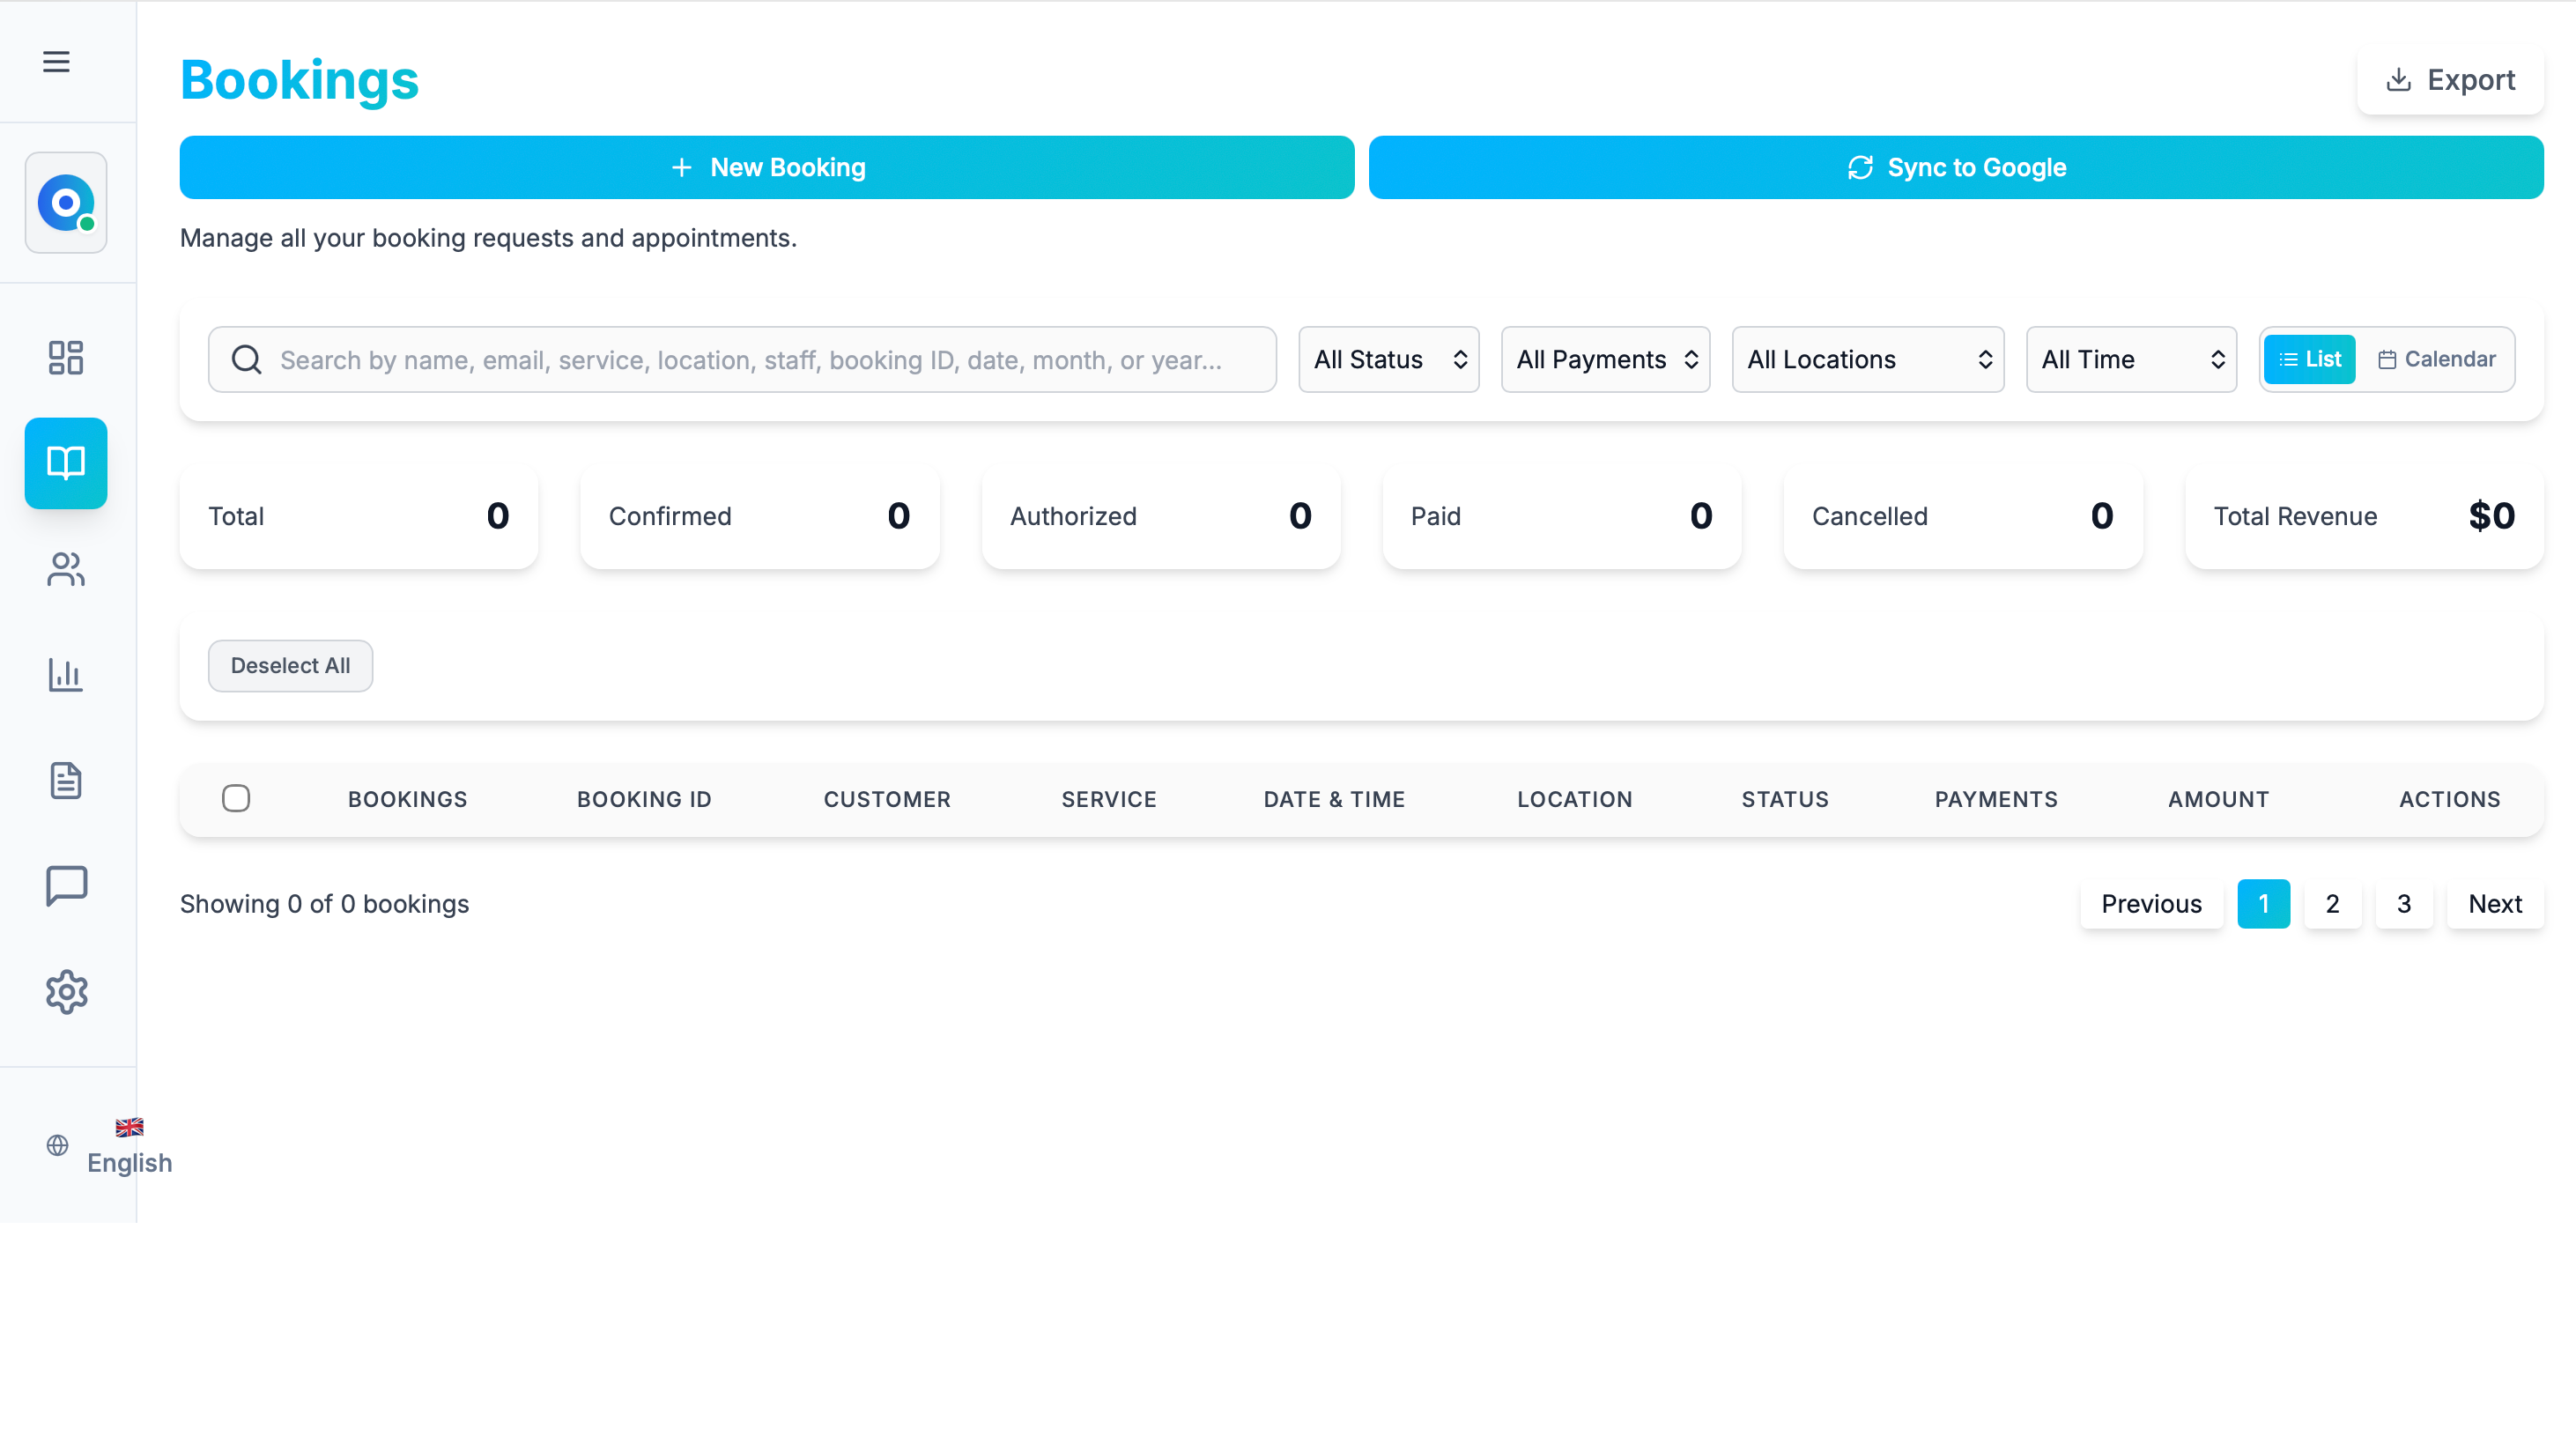Open the settings gear icon

66,991
